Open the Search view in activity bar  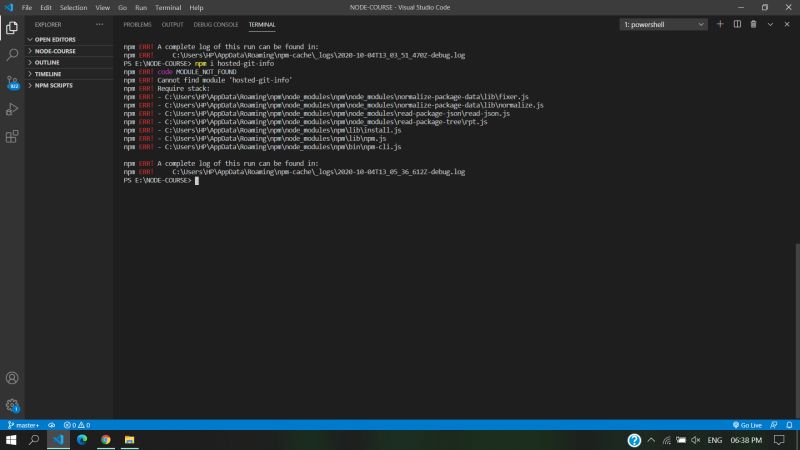click(12, 55)
